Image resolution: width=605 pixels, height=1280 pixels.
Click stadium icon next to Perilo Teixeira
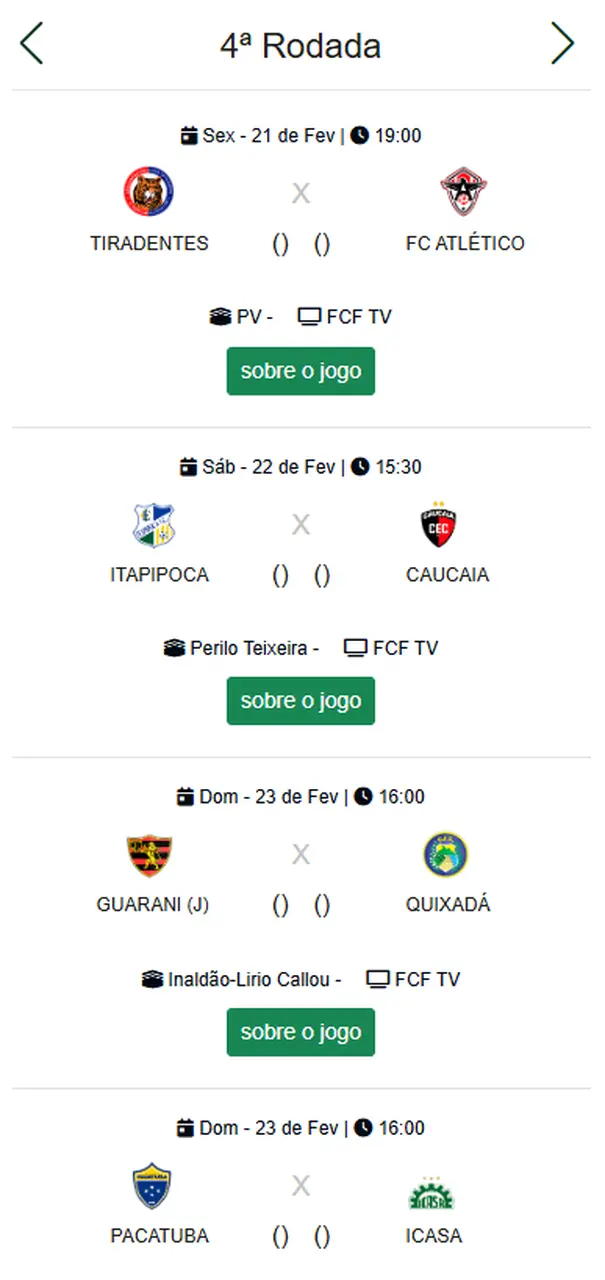[175, 648]
